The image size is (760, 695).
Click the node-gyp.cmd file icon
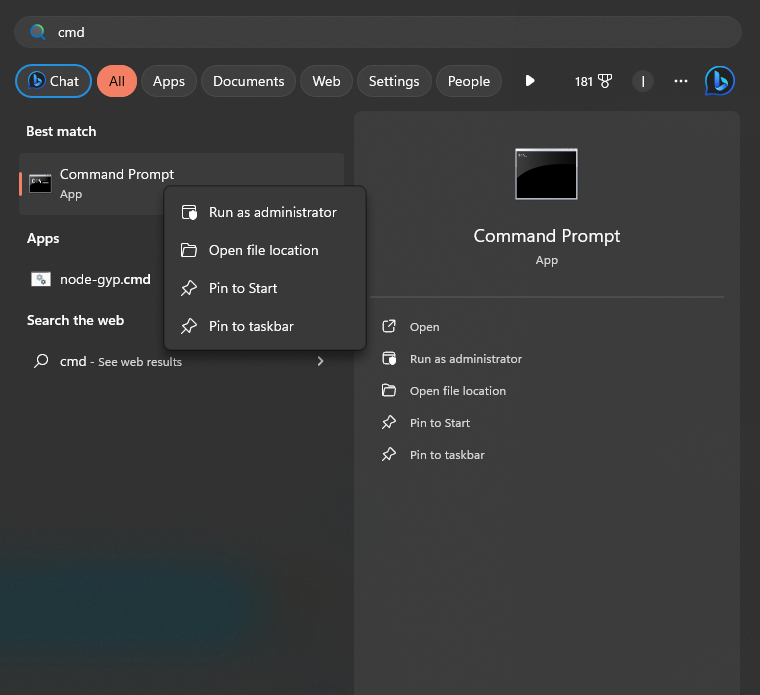coord(41,279)
